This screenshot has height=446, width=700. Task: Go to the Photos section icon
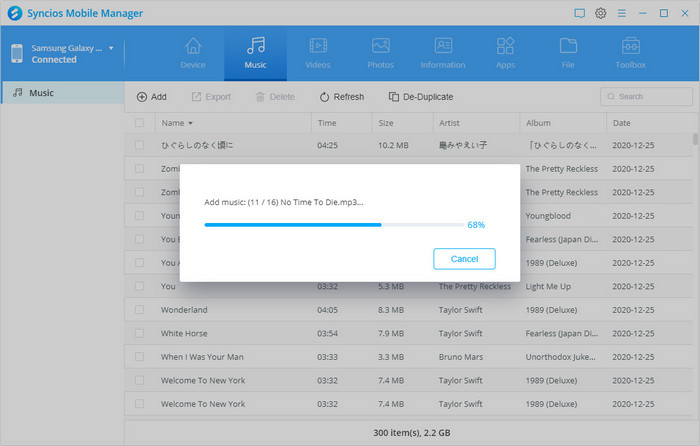(x=380, y=46)
